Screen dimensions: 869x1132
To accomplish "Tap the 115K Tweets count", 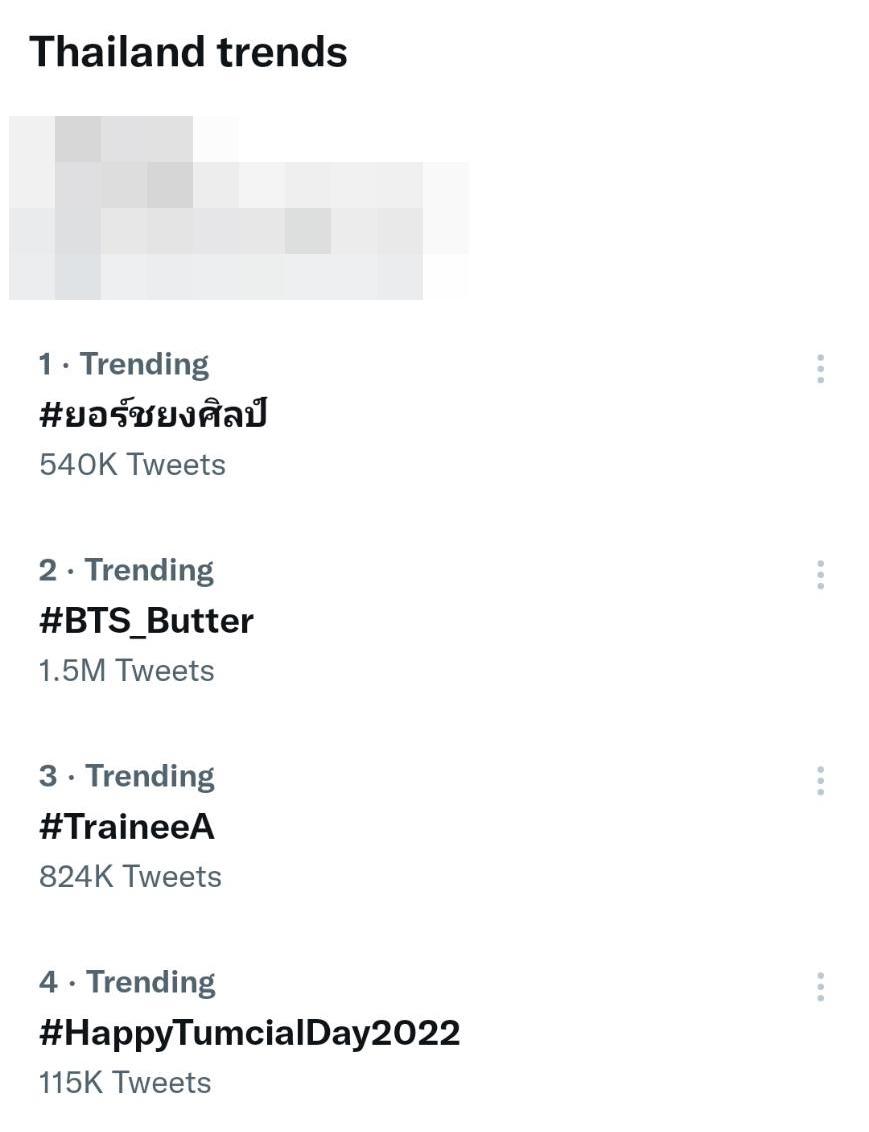I will pyautogui.click(x=125, y=1083).
